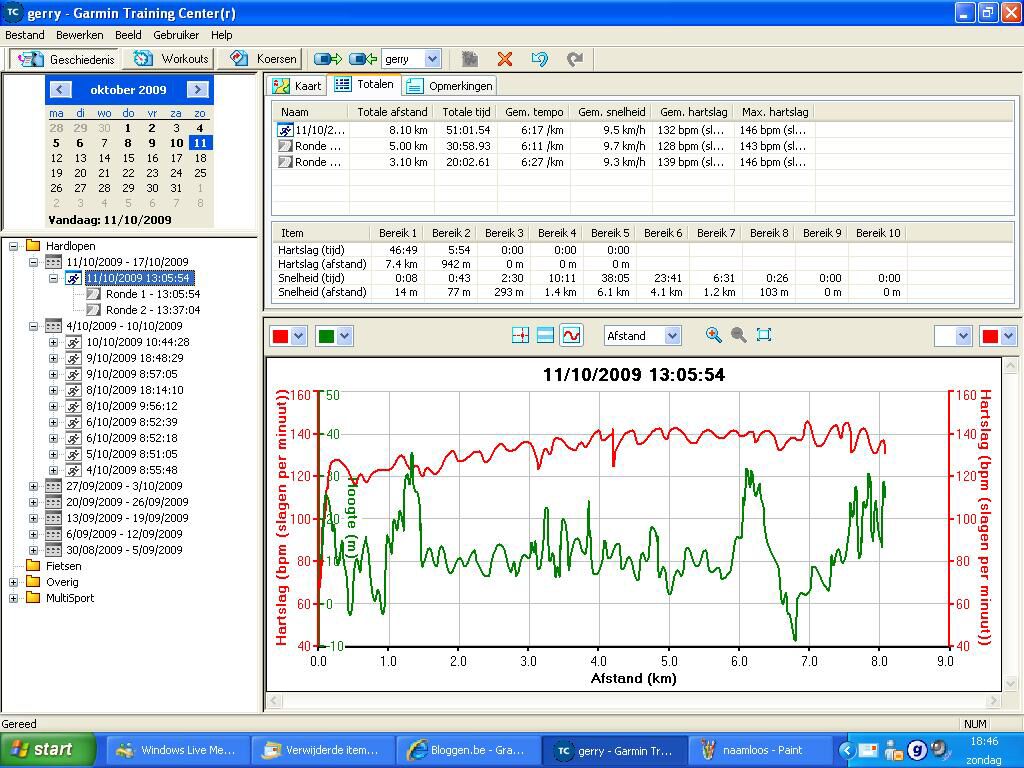Switch to the Kaart tab
This screenshot has width=1024, height=768.
click(x=298, y=86)
